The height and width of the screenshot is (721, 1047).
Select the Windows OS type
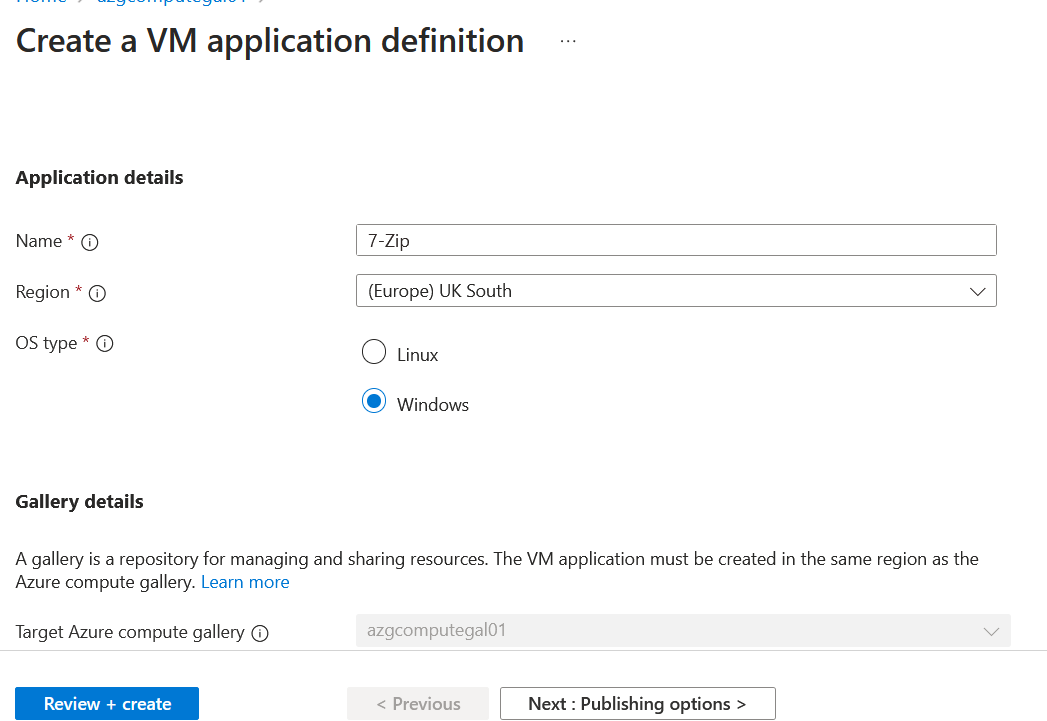[373, 401]
